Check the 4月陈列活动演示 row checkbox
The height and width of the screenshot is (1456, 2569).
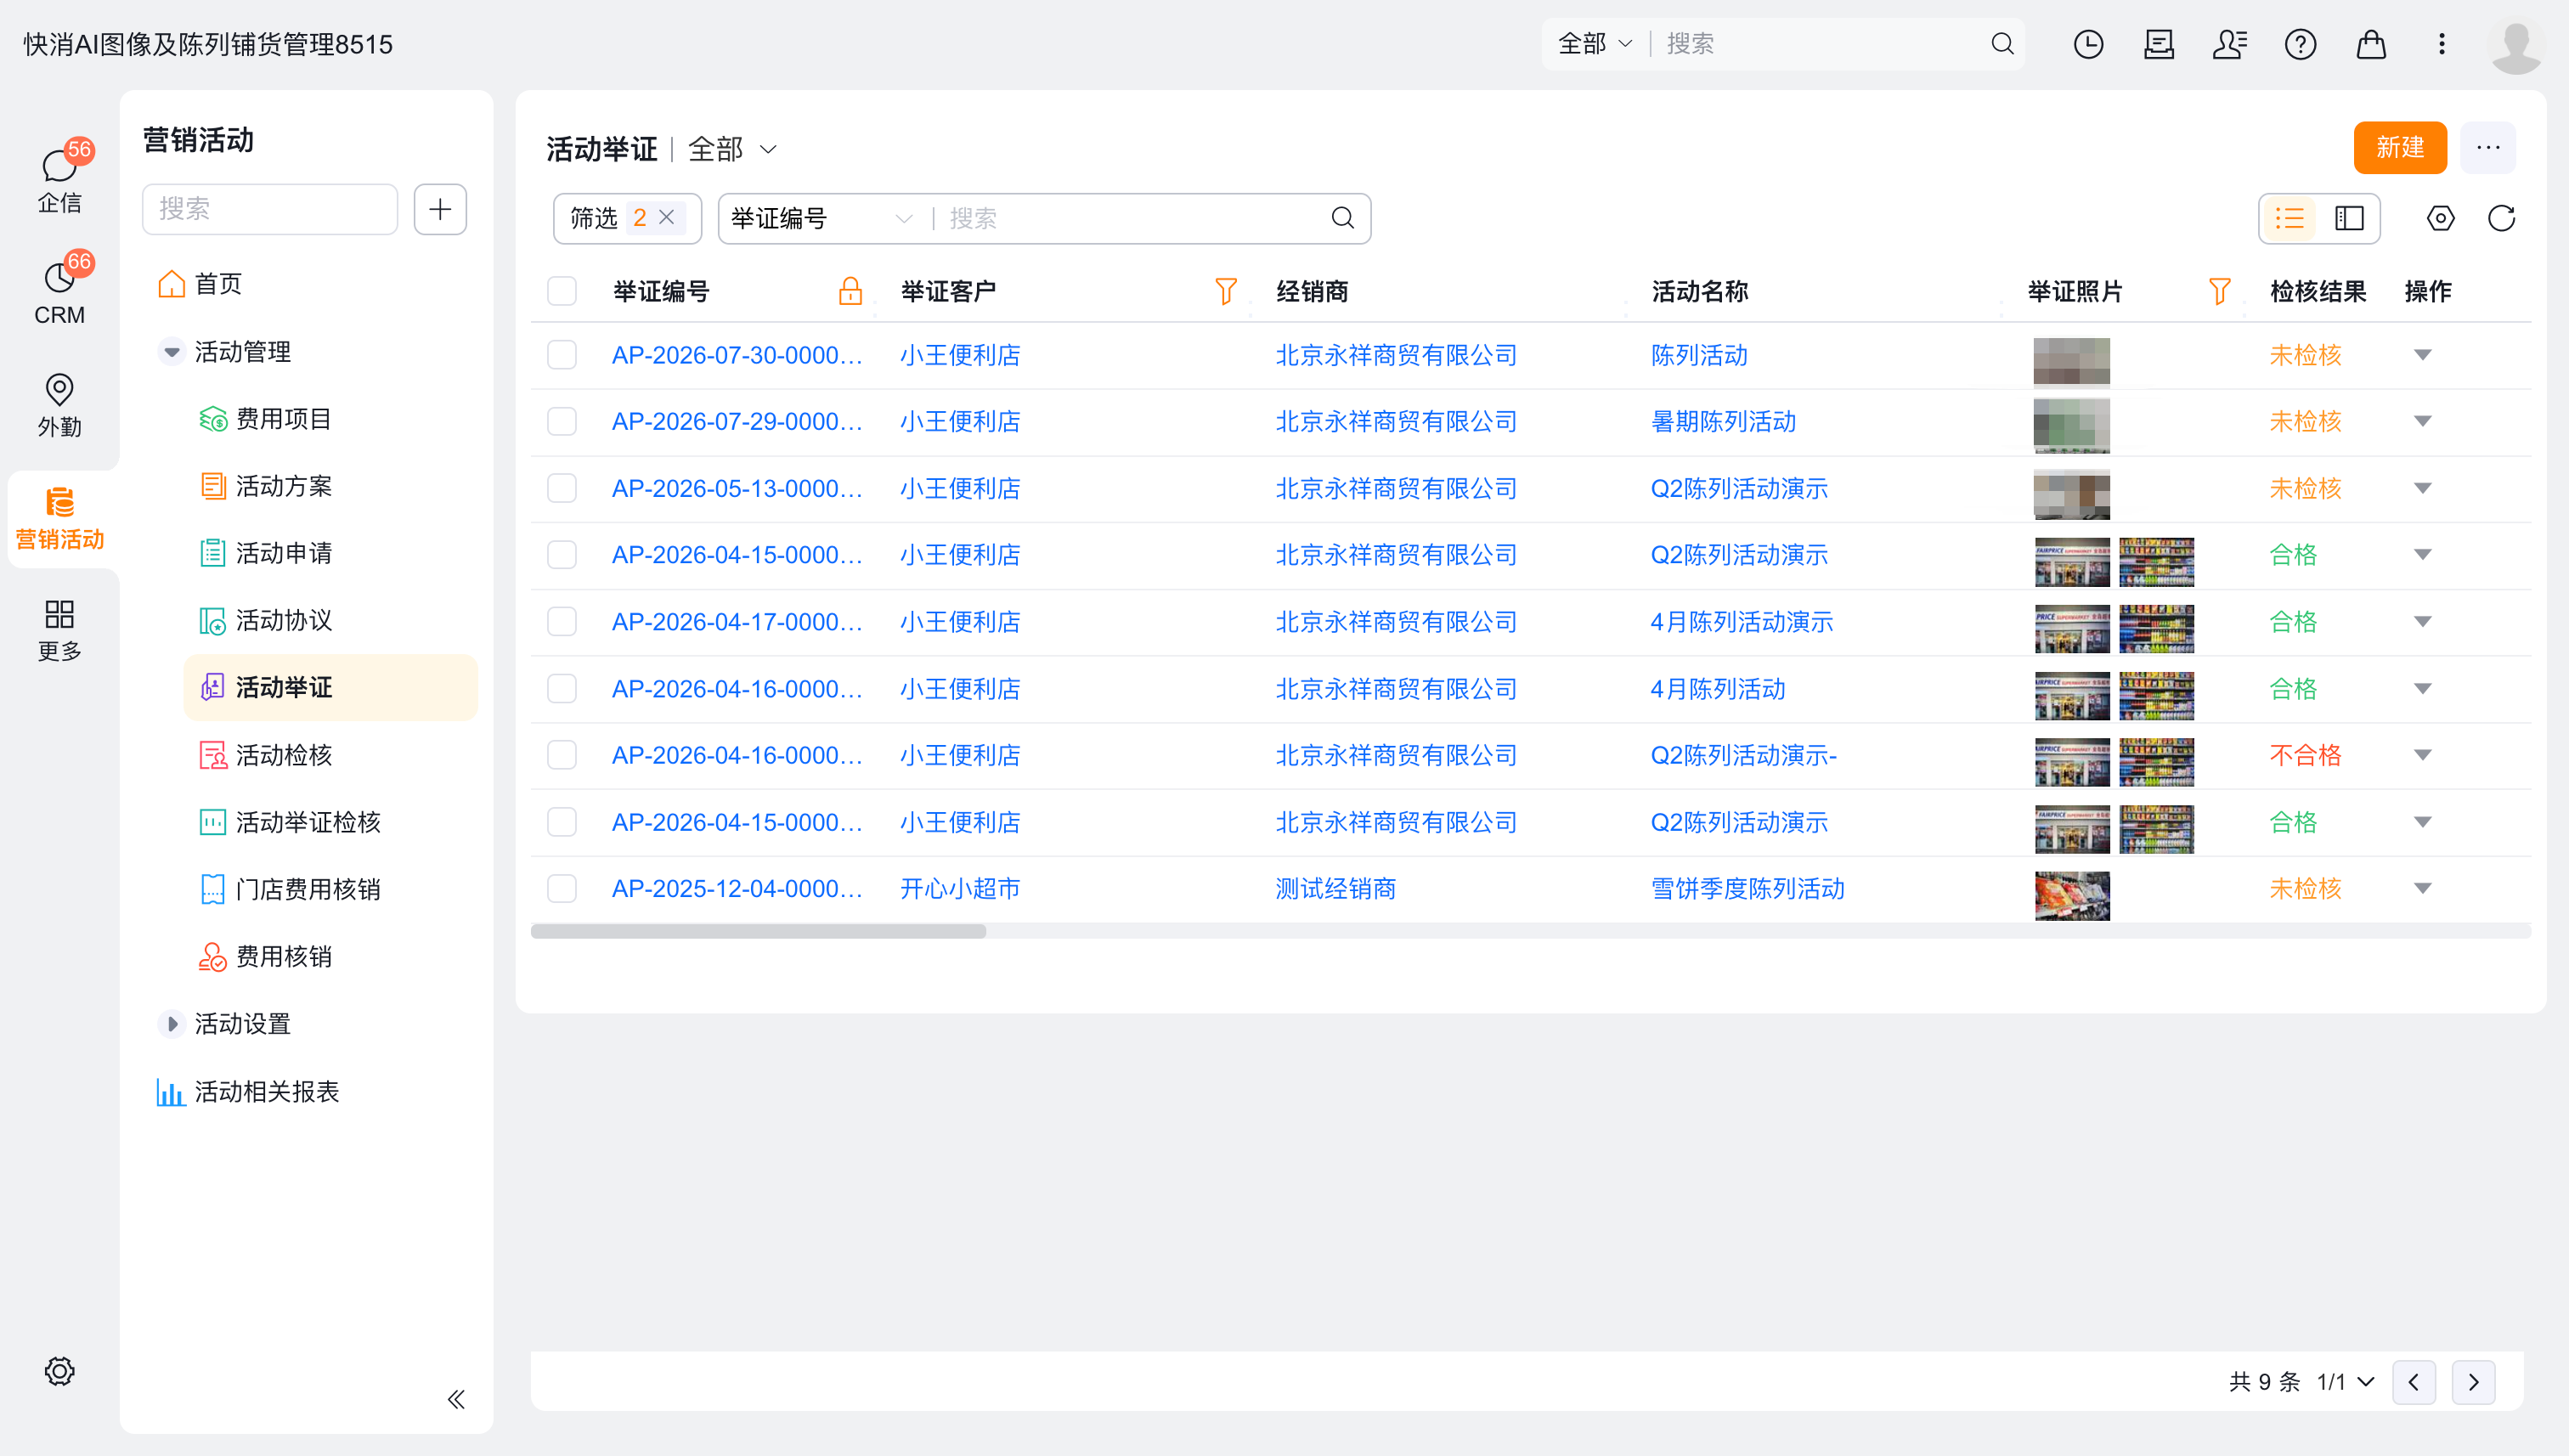(562, 622)
